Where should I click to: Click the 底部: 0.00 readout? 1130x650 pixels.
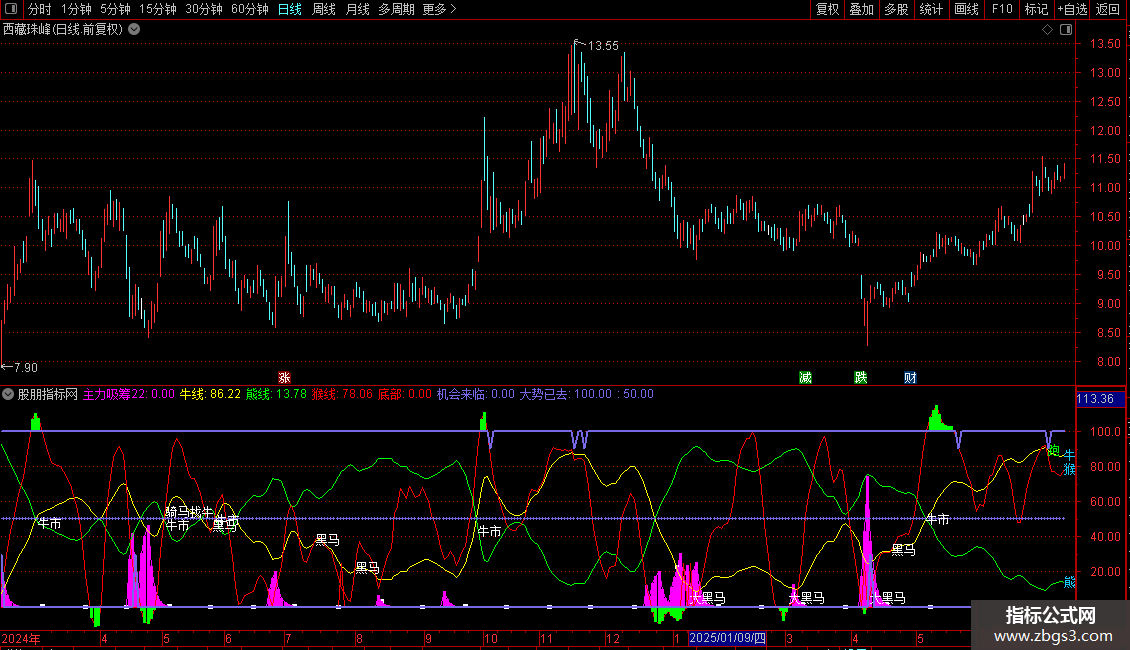pos(405,394)
